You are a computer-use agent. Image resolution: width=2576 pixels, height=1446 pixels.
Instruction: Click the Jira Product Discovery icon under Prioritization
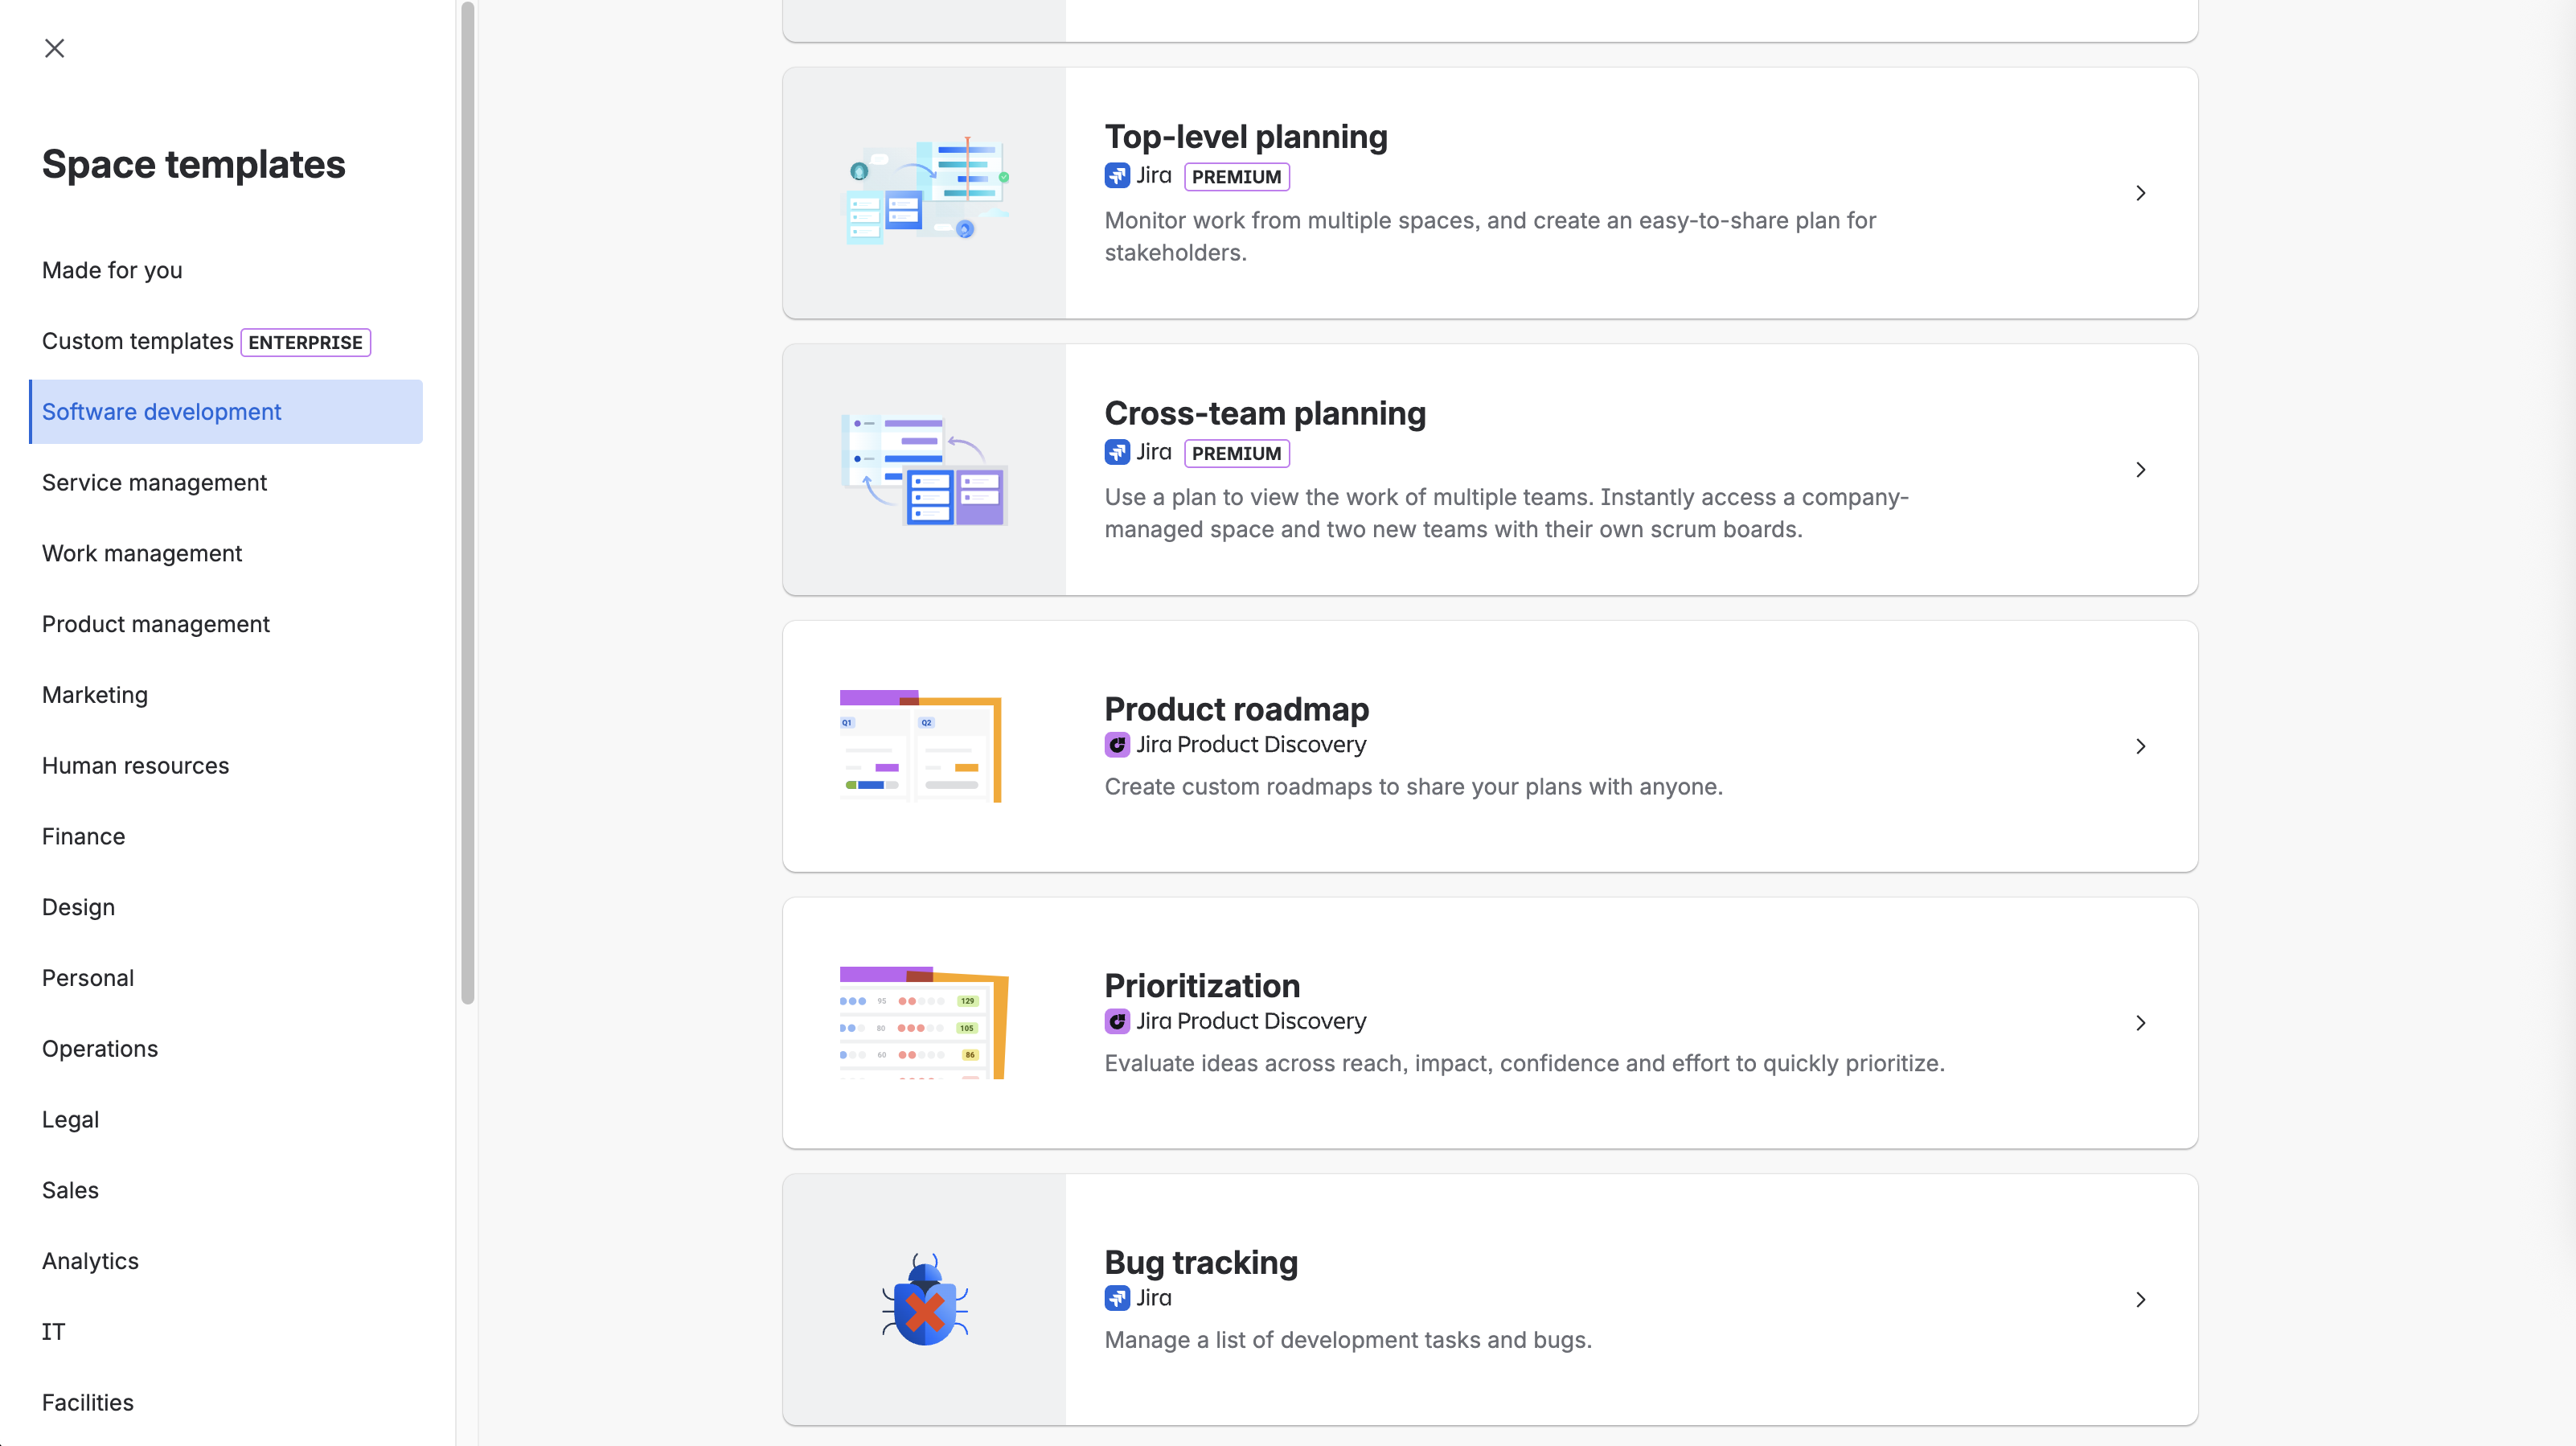pyautogui.click(x=1117, y=1021)
